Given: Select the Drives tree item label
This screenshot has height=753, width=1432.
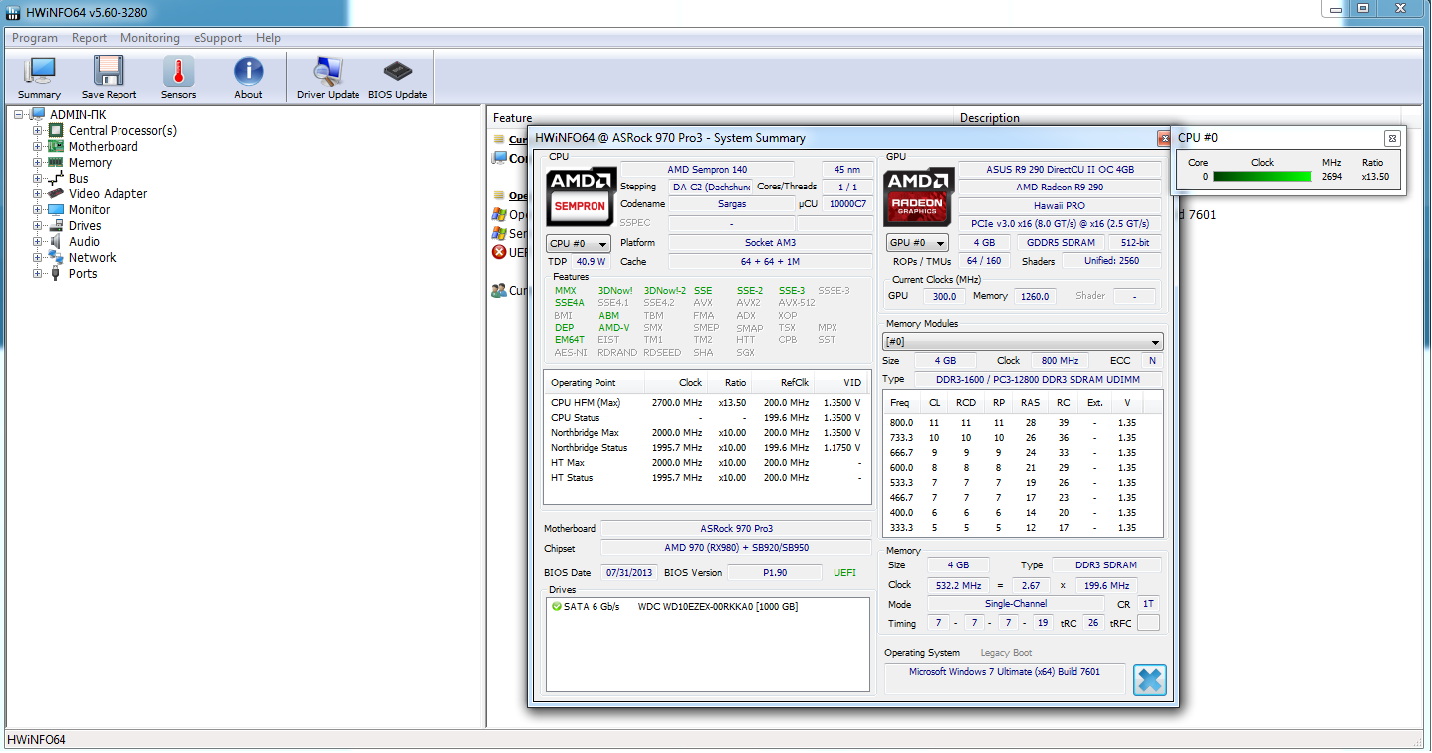Looking at the screenshot, I should tap(85, 226).
